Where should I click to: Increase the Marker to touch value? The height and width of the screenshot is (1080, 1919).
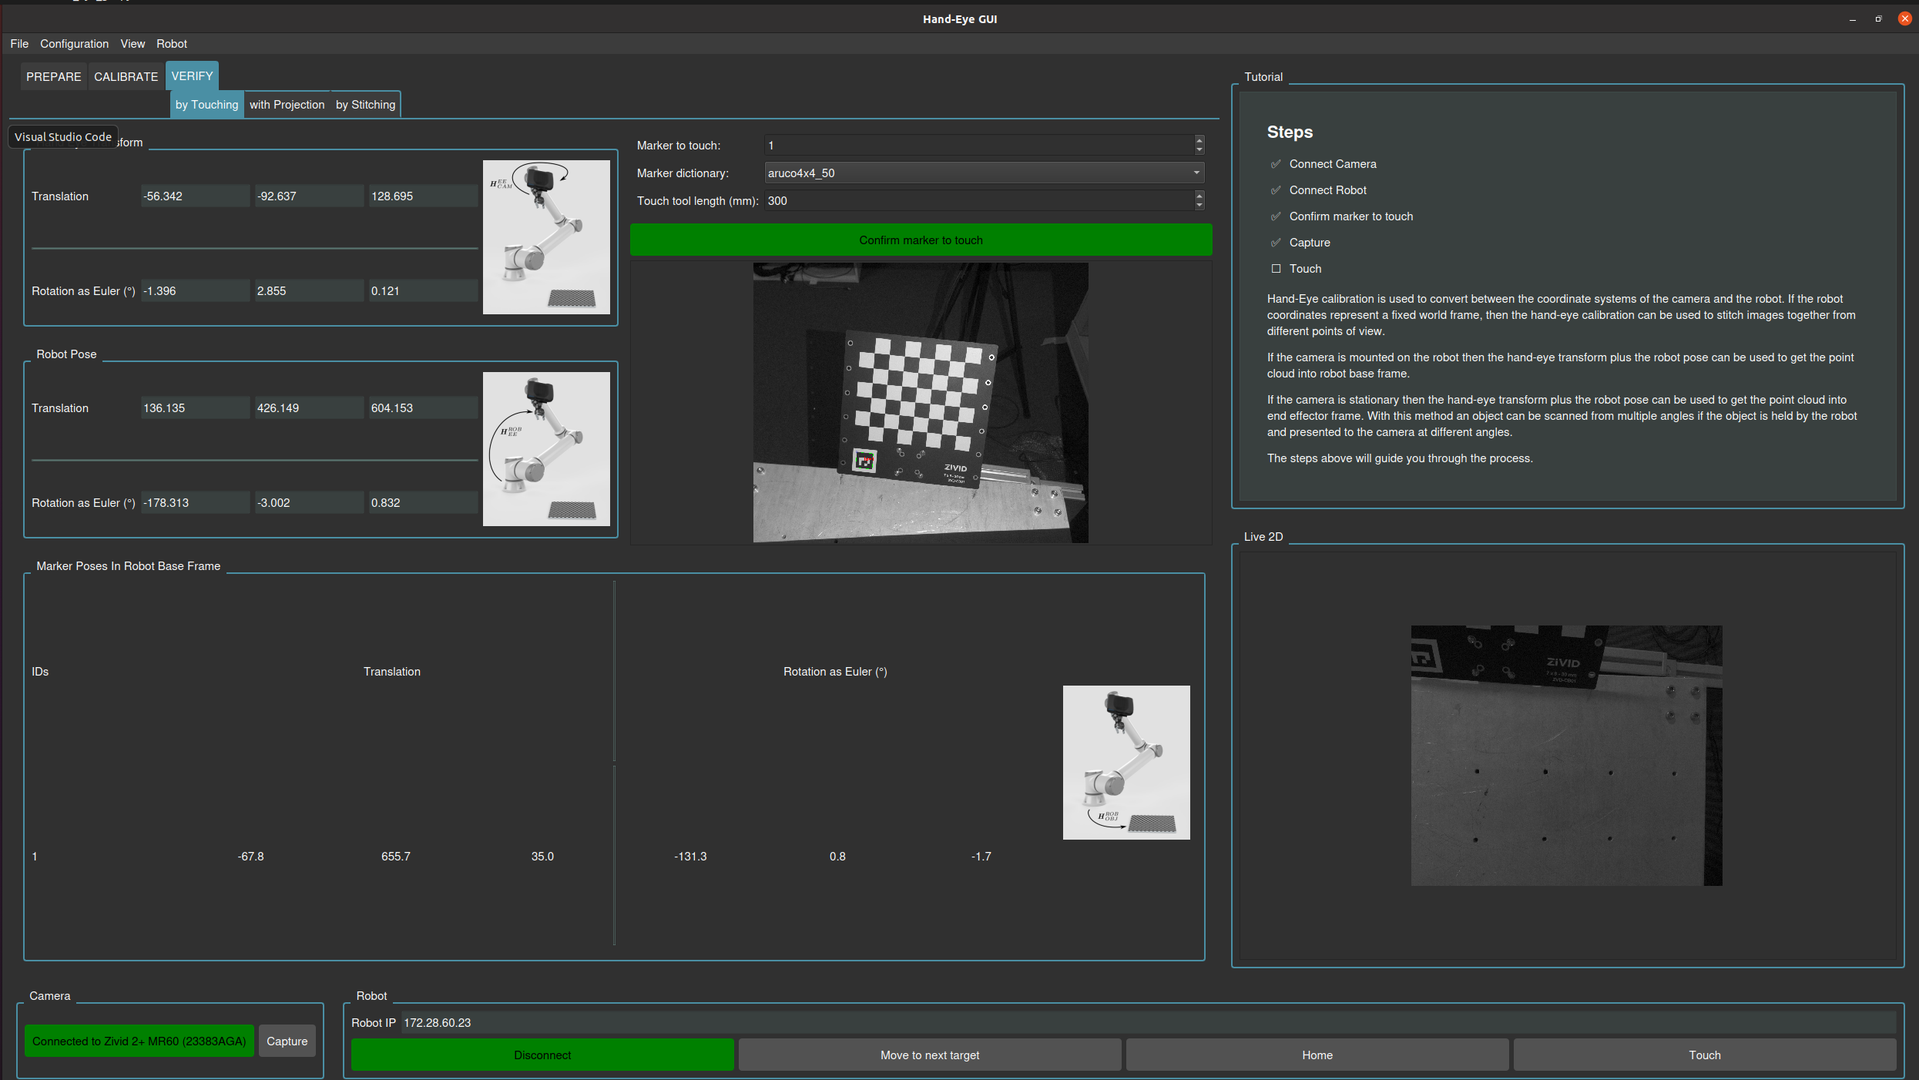pyautogui.click(x=1199, y=141)
